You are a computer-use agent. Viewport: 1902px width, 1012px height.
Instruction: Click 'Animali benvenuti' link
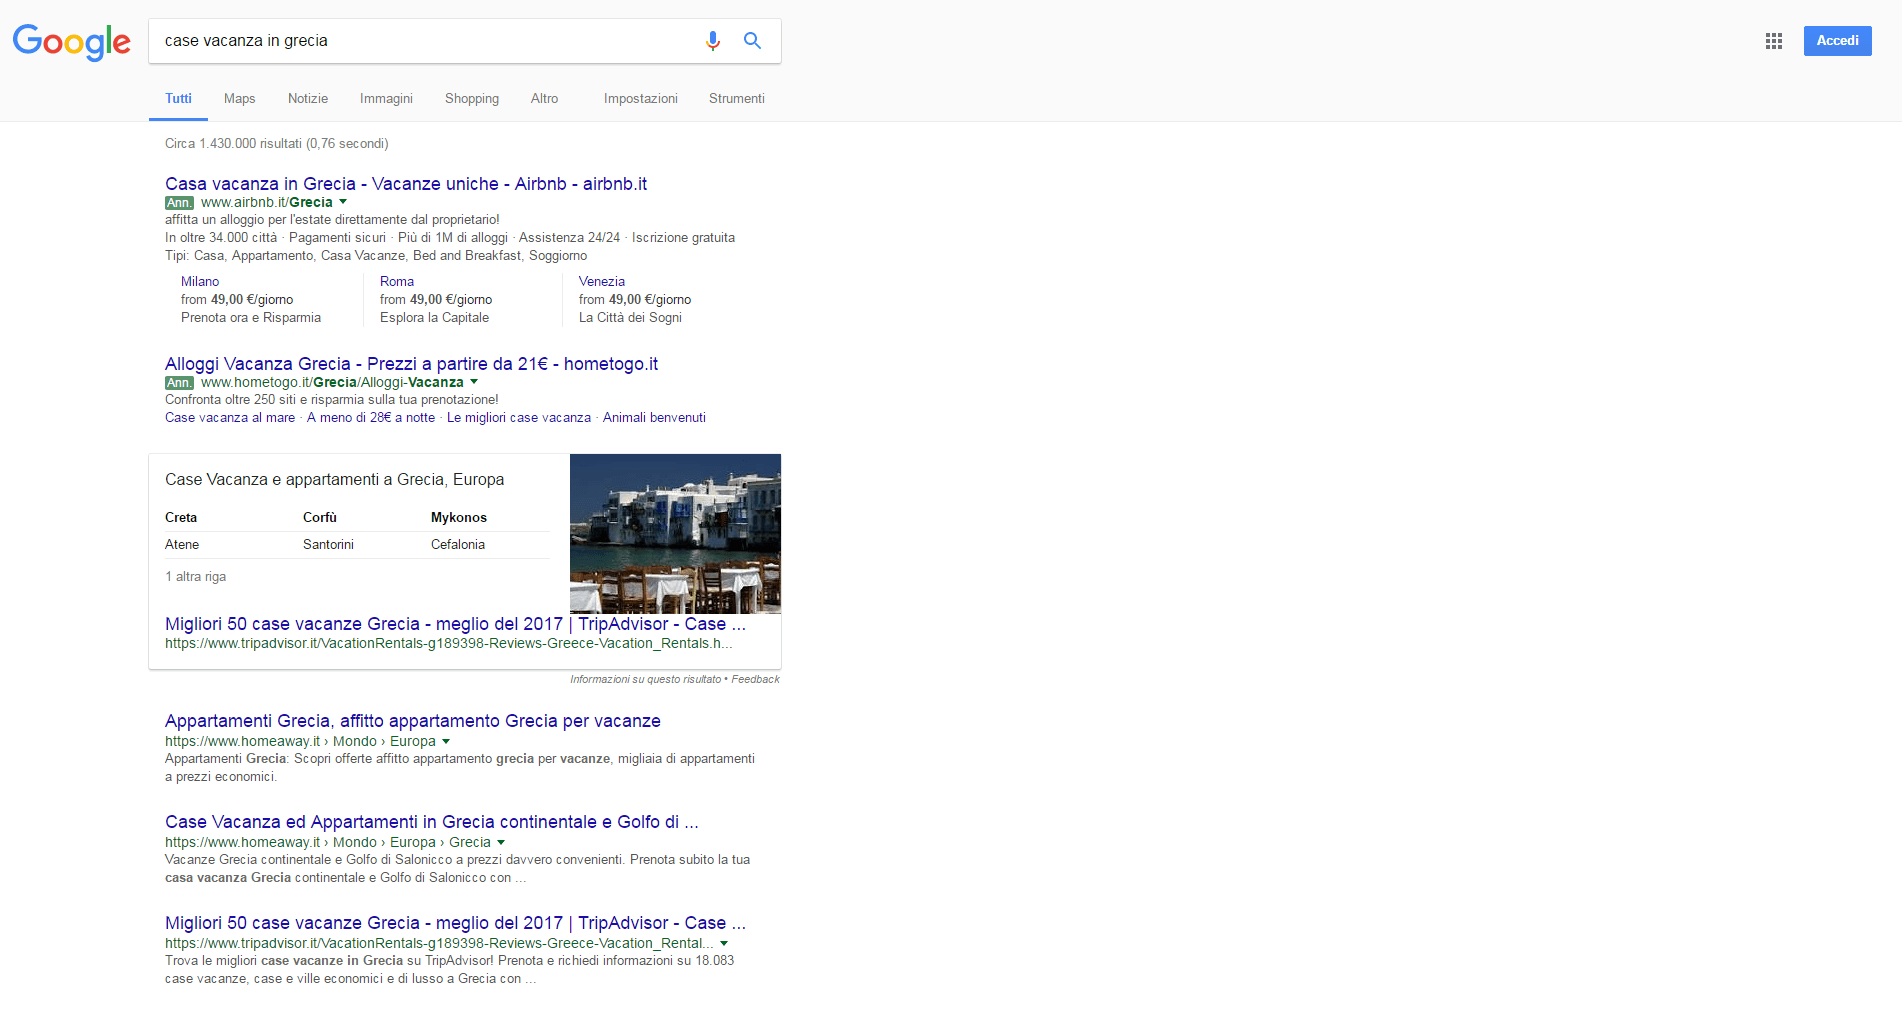654,418
